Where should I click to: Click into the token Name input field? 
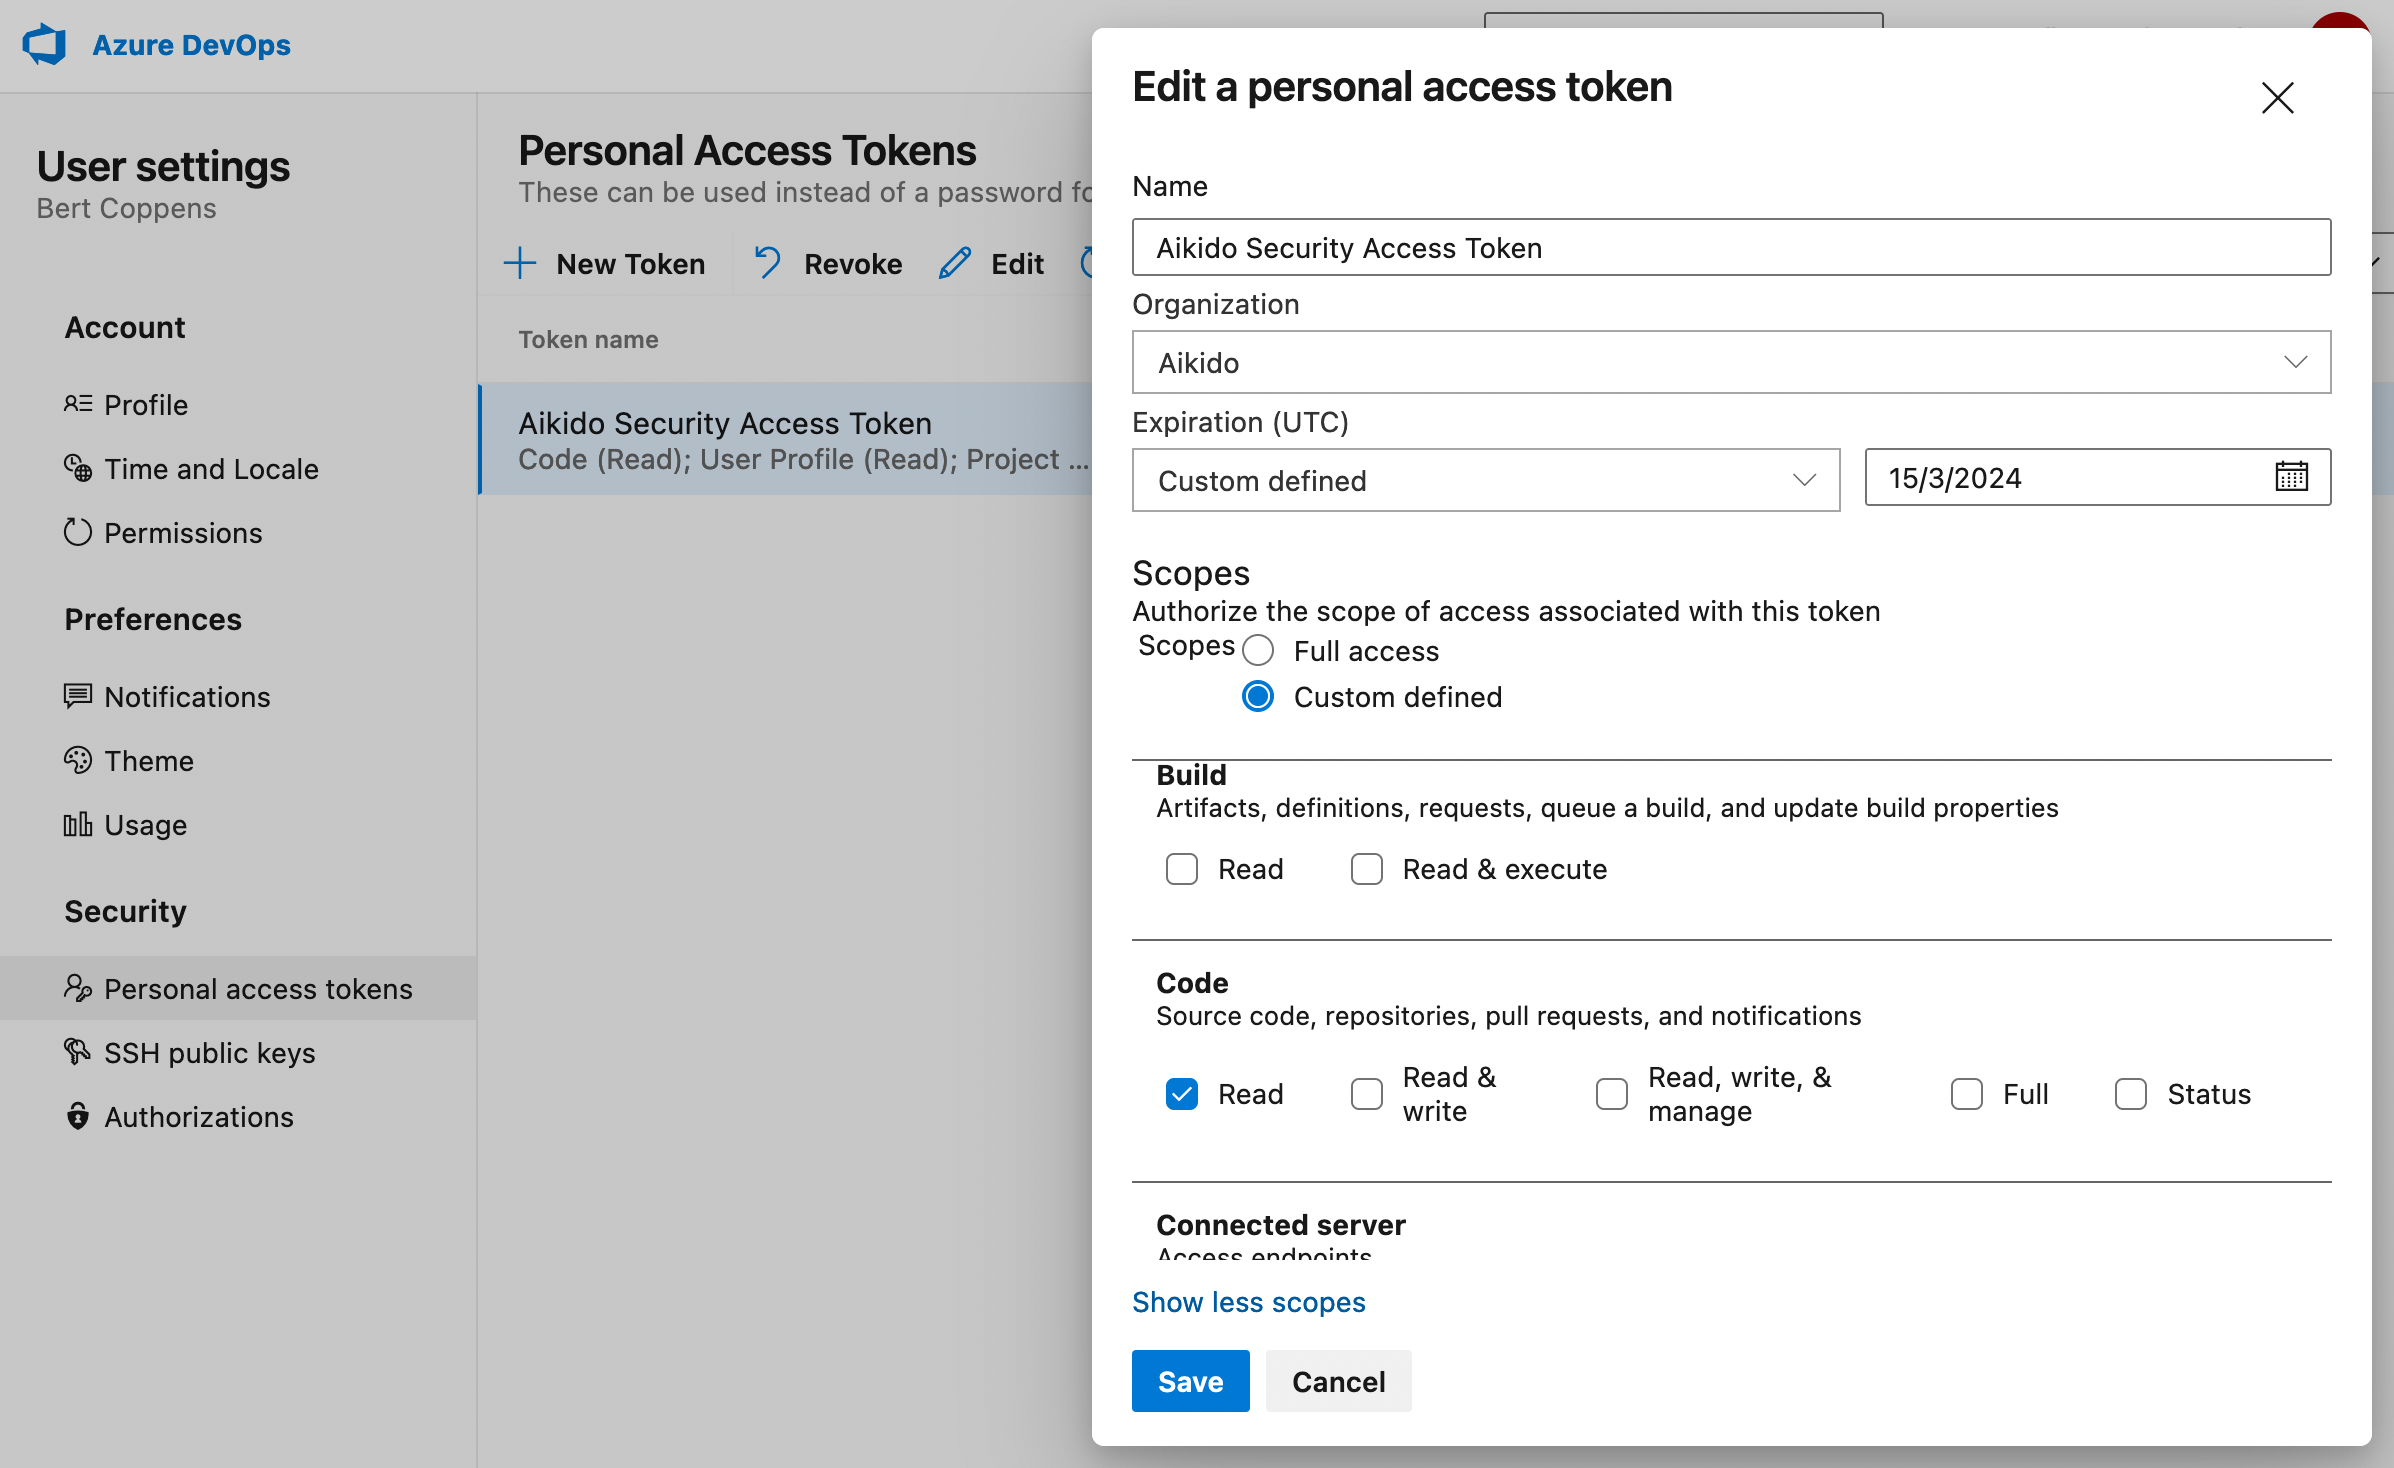pyautogui.click(x=1731, y=247)
